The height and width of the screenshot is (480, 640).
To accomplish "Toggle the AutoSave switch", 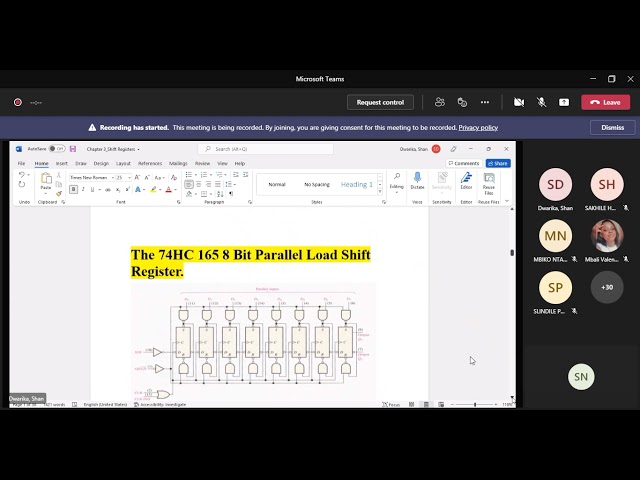I will click(x=57, y=149).
